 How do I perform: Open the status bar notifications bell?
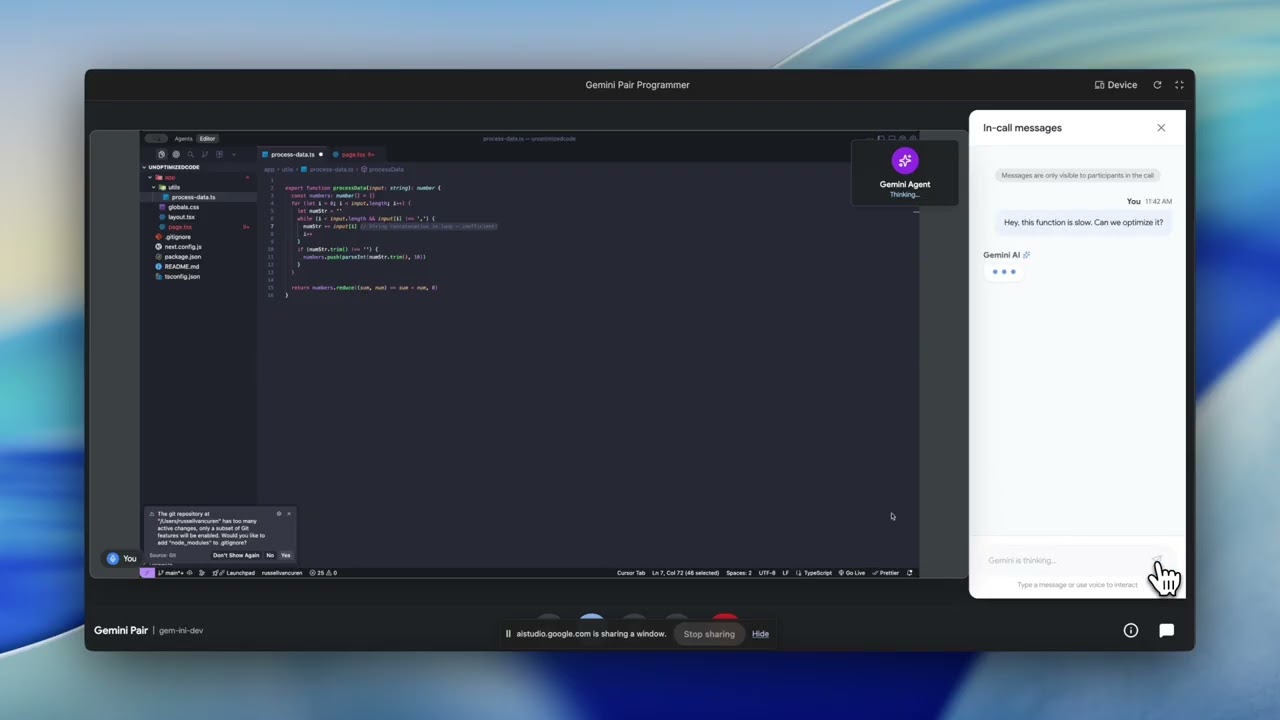coord(909,573)
